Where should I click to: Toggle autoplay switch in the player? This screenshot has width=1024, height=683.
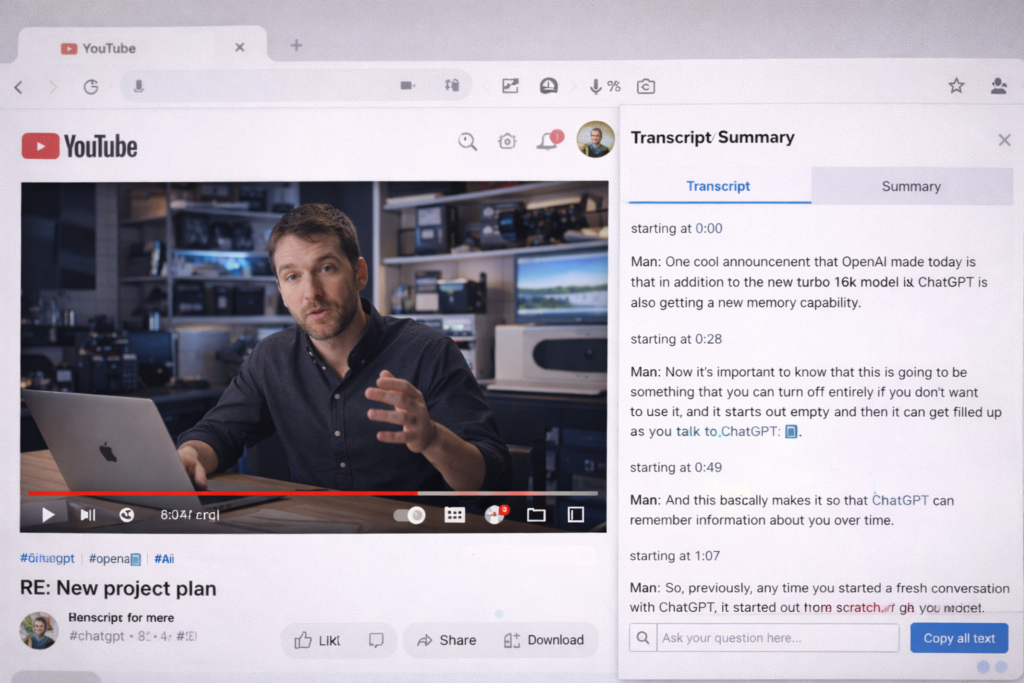[409, 514]
